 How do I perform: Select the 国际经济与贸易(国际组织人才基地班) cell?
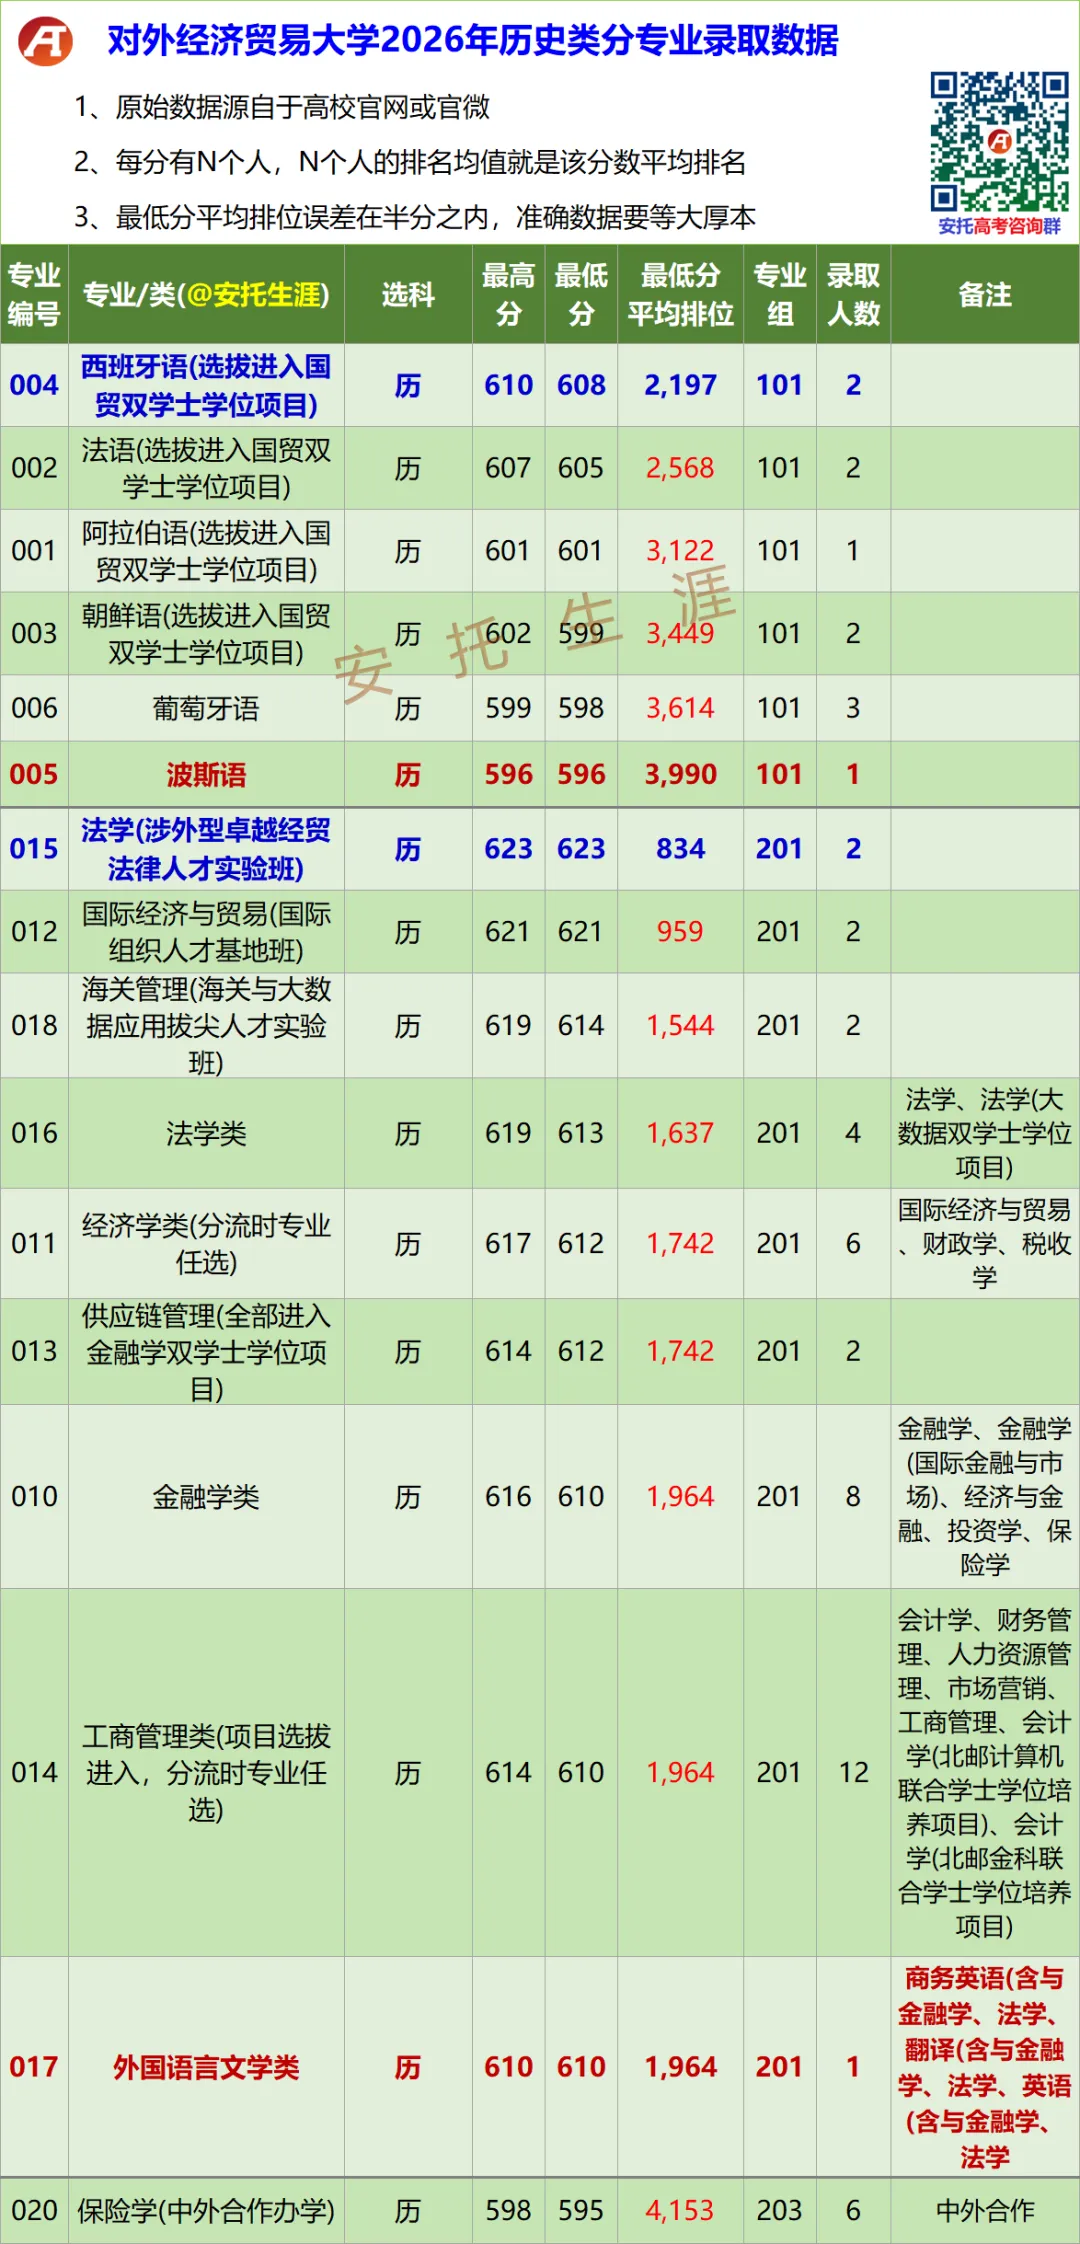pyautogui.click(x=206, y=932)
